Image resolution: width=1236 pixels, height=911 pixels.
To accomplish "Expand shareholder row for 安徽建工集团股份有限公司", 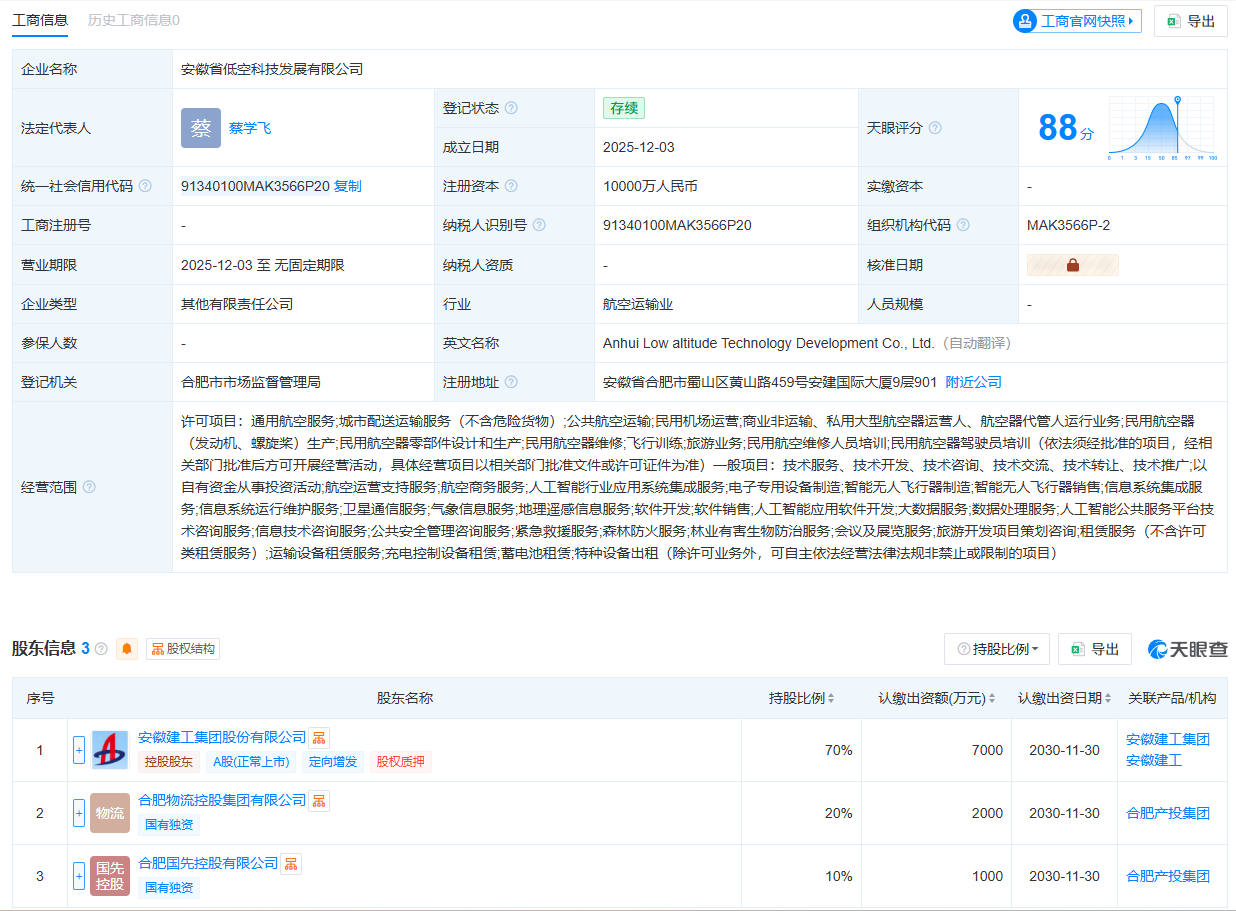I will (79, 750).
